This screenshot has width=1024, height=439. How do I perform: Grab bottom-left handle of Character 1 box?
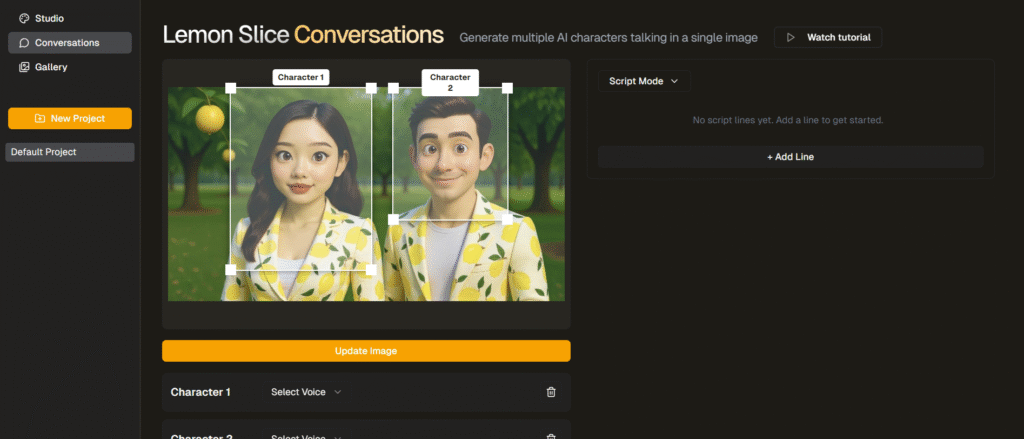[x=231, y=270]
